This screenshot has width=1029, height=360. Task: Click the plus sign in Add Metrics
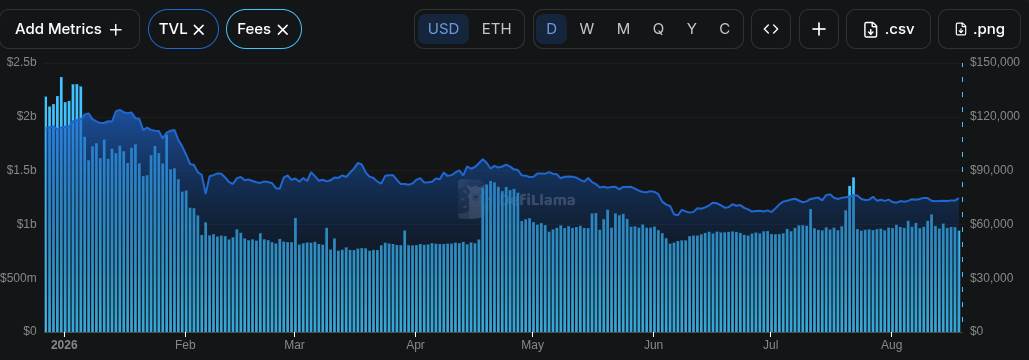pyautogui.click(x=116, y=30)
